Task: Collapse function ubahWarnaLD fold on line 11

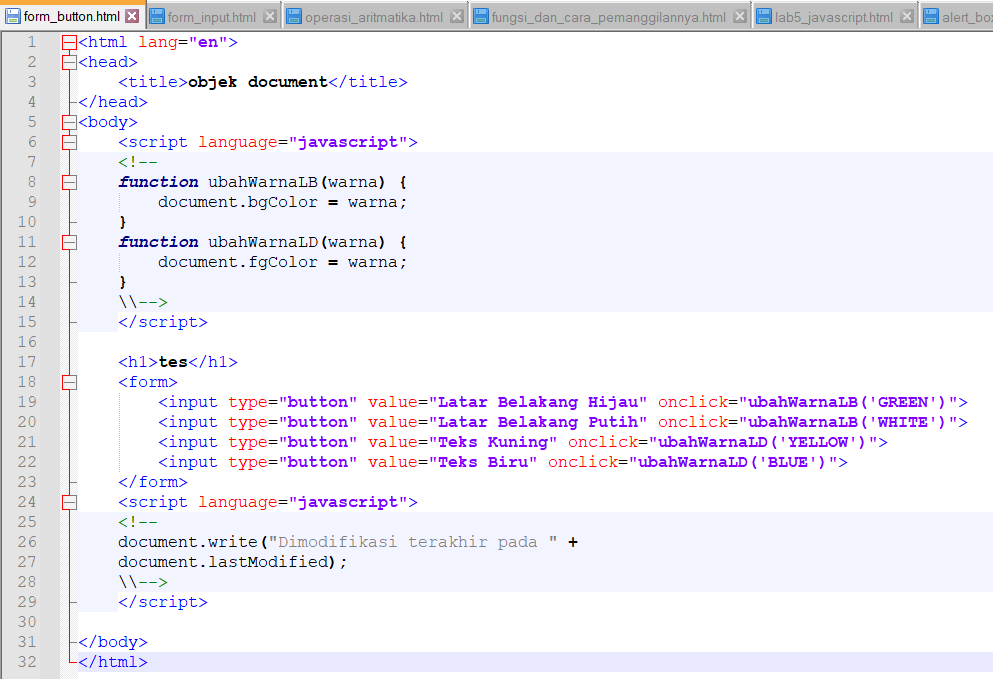Action: click(x=70, y=242)
